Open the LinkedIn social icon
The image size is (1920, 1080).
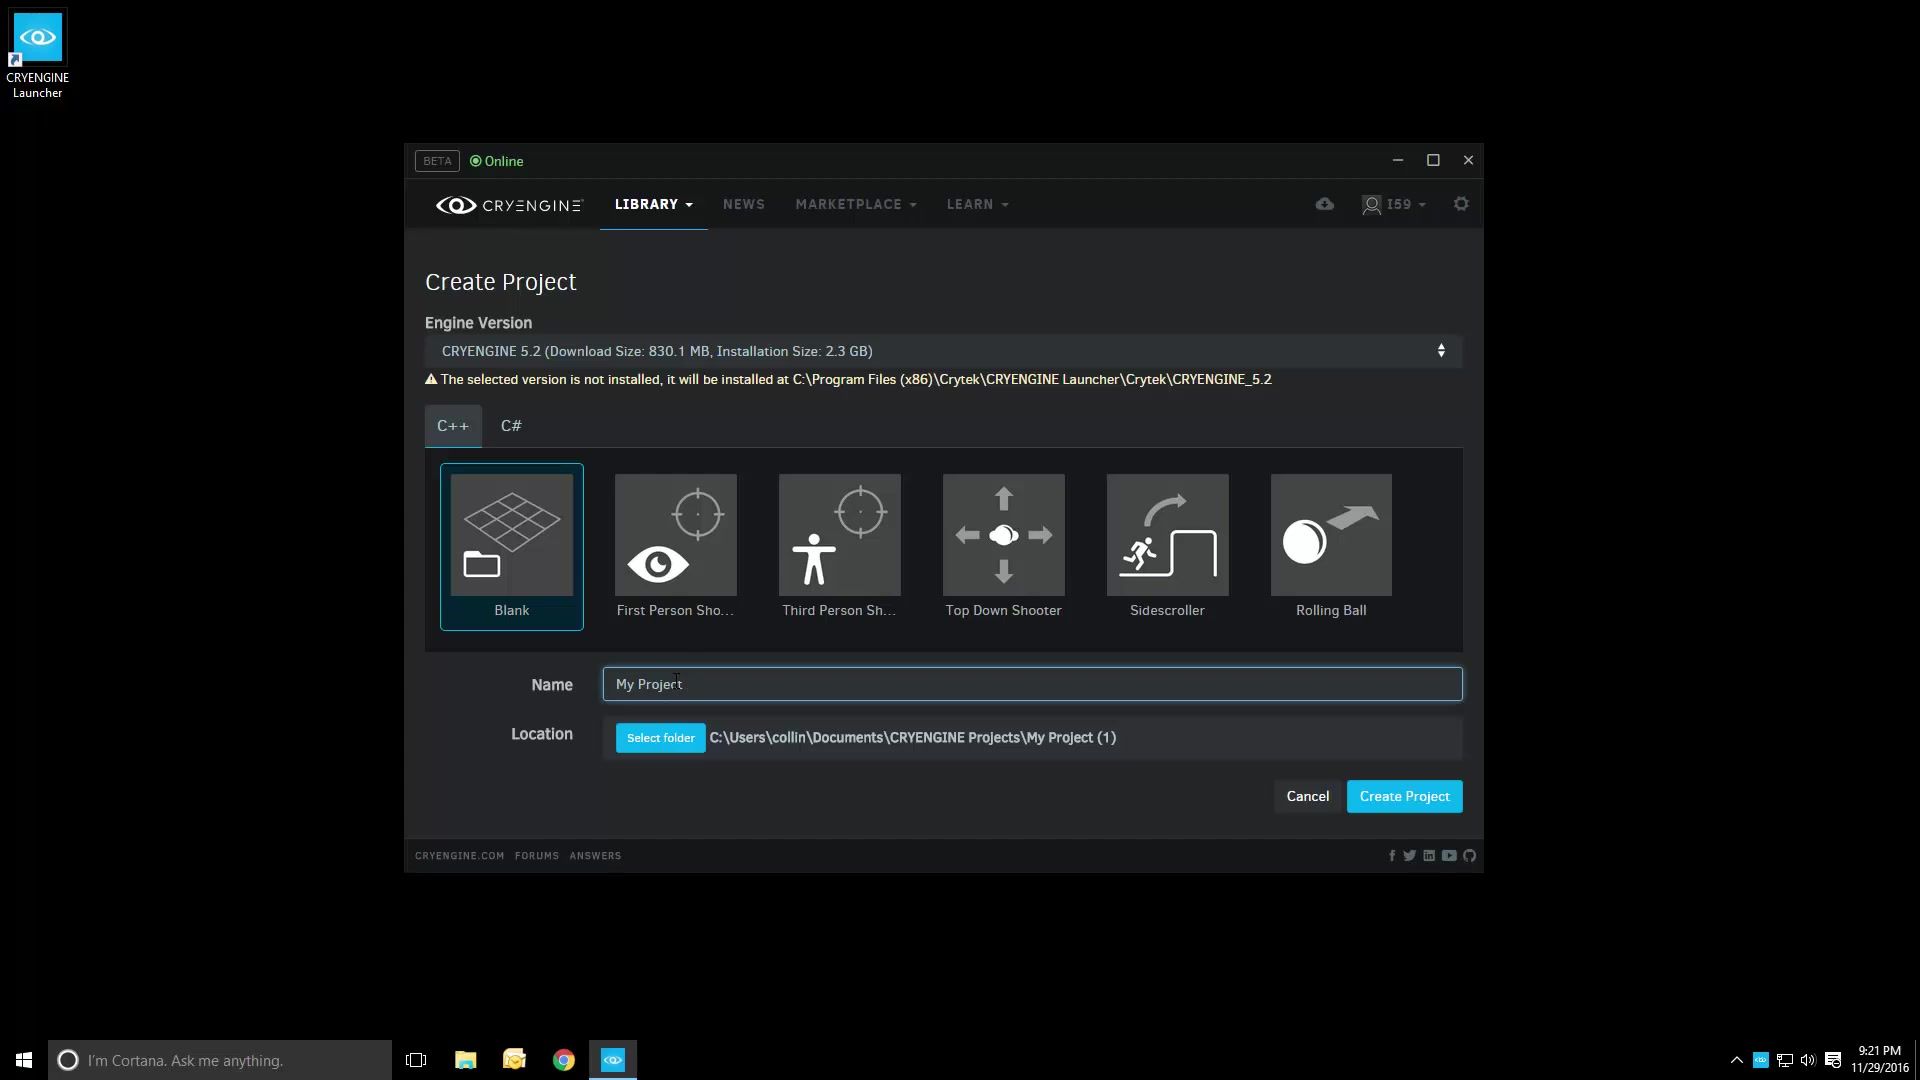coord(1429,856)
